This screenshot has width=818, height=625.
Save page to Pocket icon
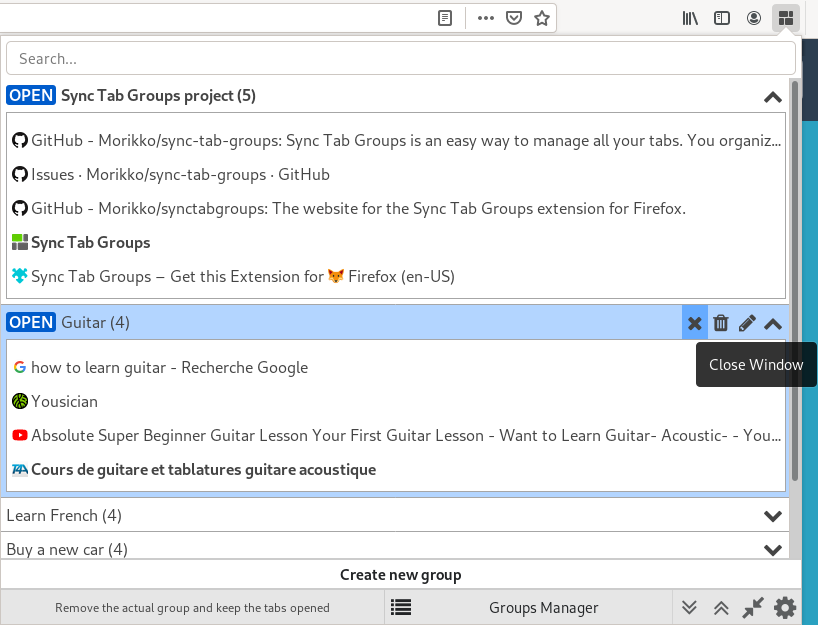514,18
